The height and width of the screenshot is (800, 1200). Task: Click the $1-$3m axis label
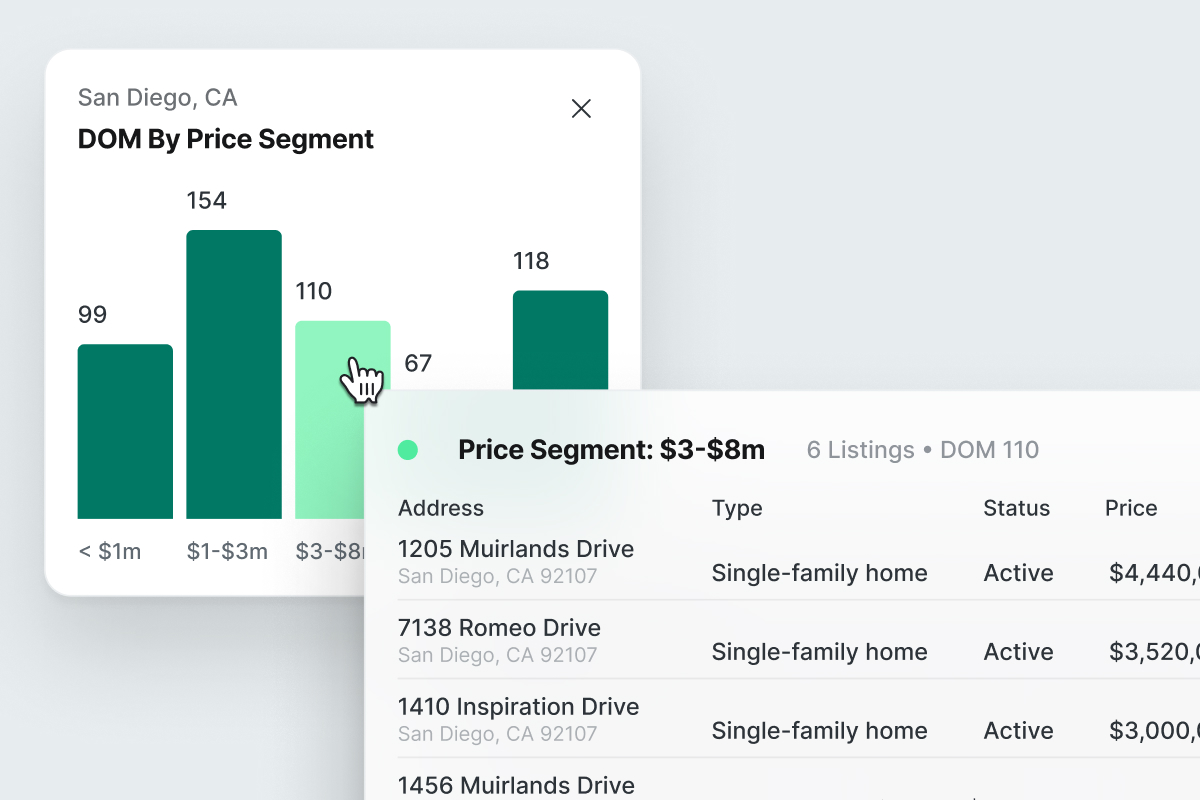(227, 551)
